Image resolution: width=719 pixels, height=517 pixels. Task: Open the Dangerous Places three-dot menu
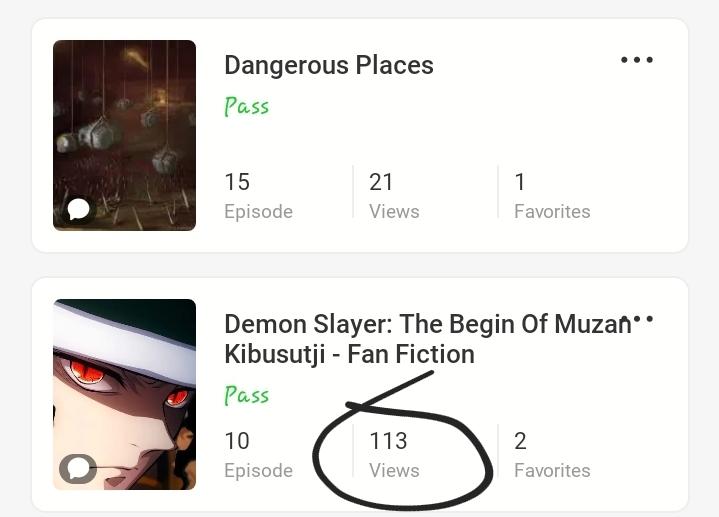point(636,60)
